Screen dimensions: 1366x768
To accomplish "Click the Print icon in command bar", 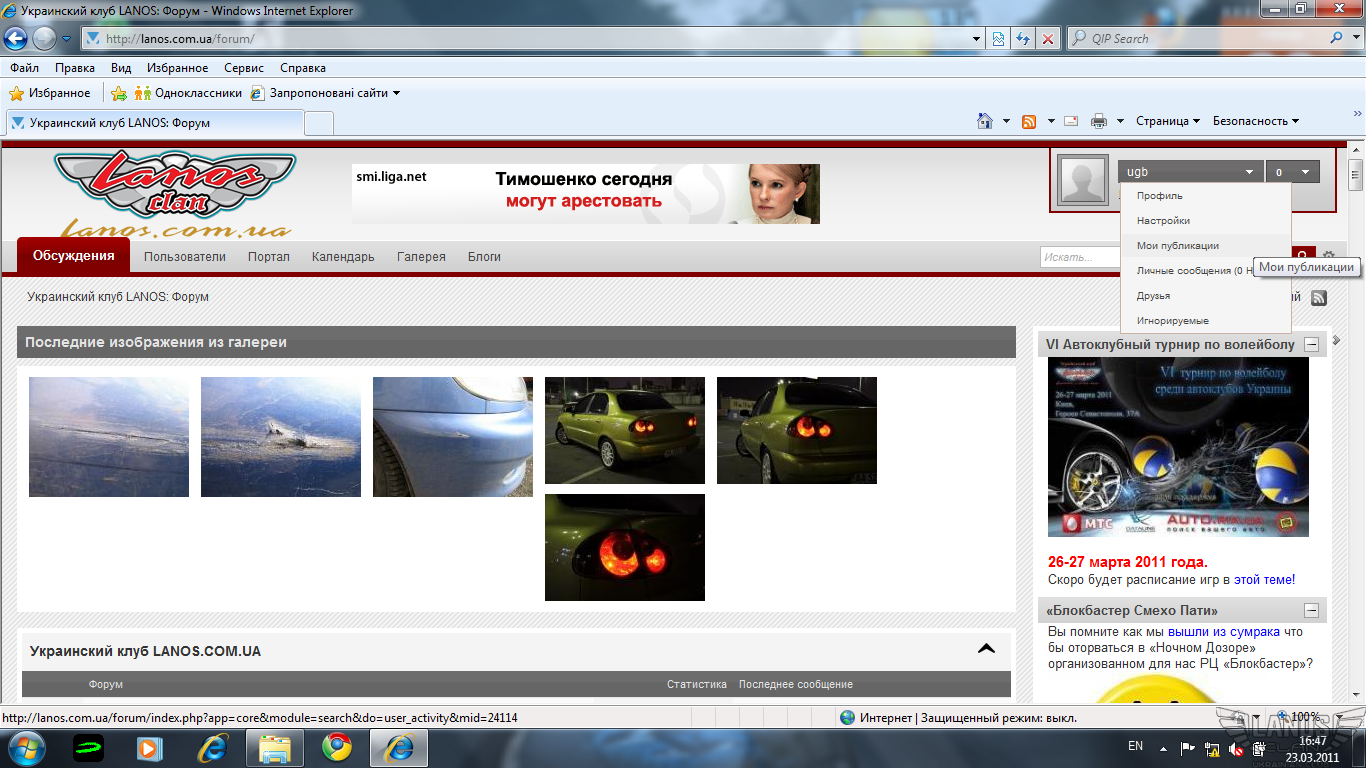I will (x=1099, y=121).
